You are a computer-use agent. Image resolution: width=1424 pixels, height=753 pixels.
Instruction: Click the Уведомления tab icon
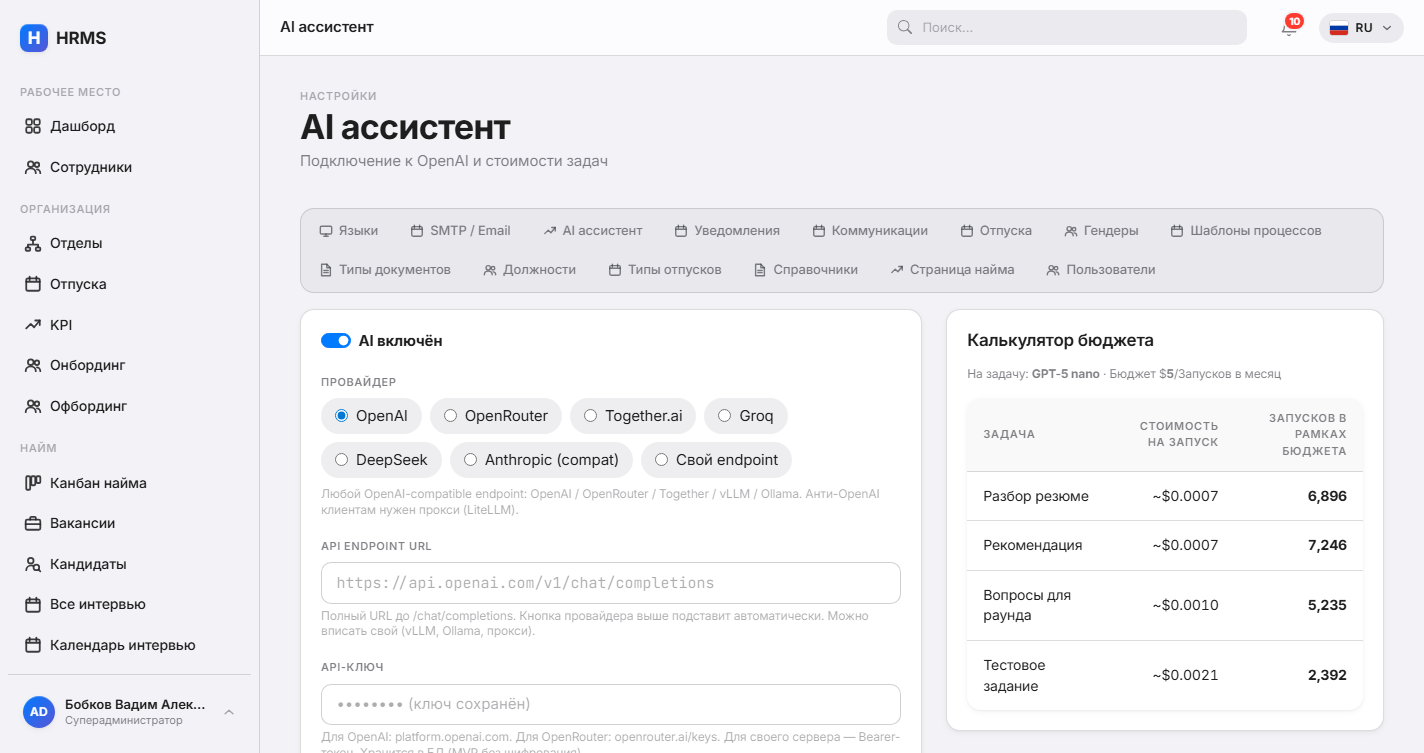point(681,231)
